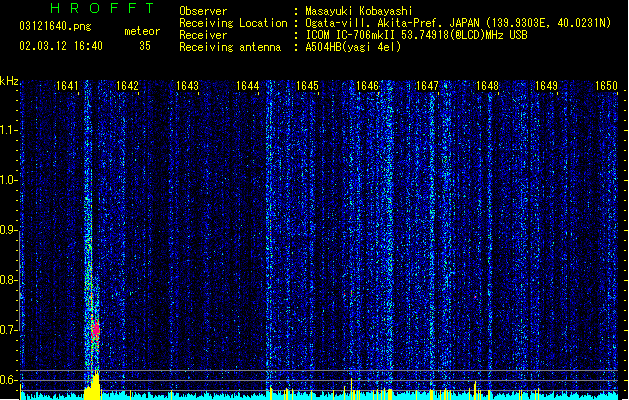
Task: Click the date stamp 02.03.12 16:40
Action: [x=61, y=46]
